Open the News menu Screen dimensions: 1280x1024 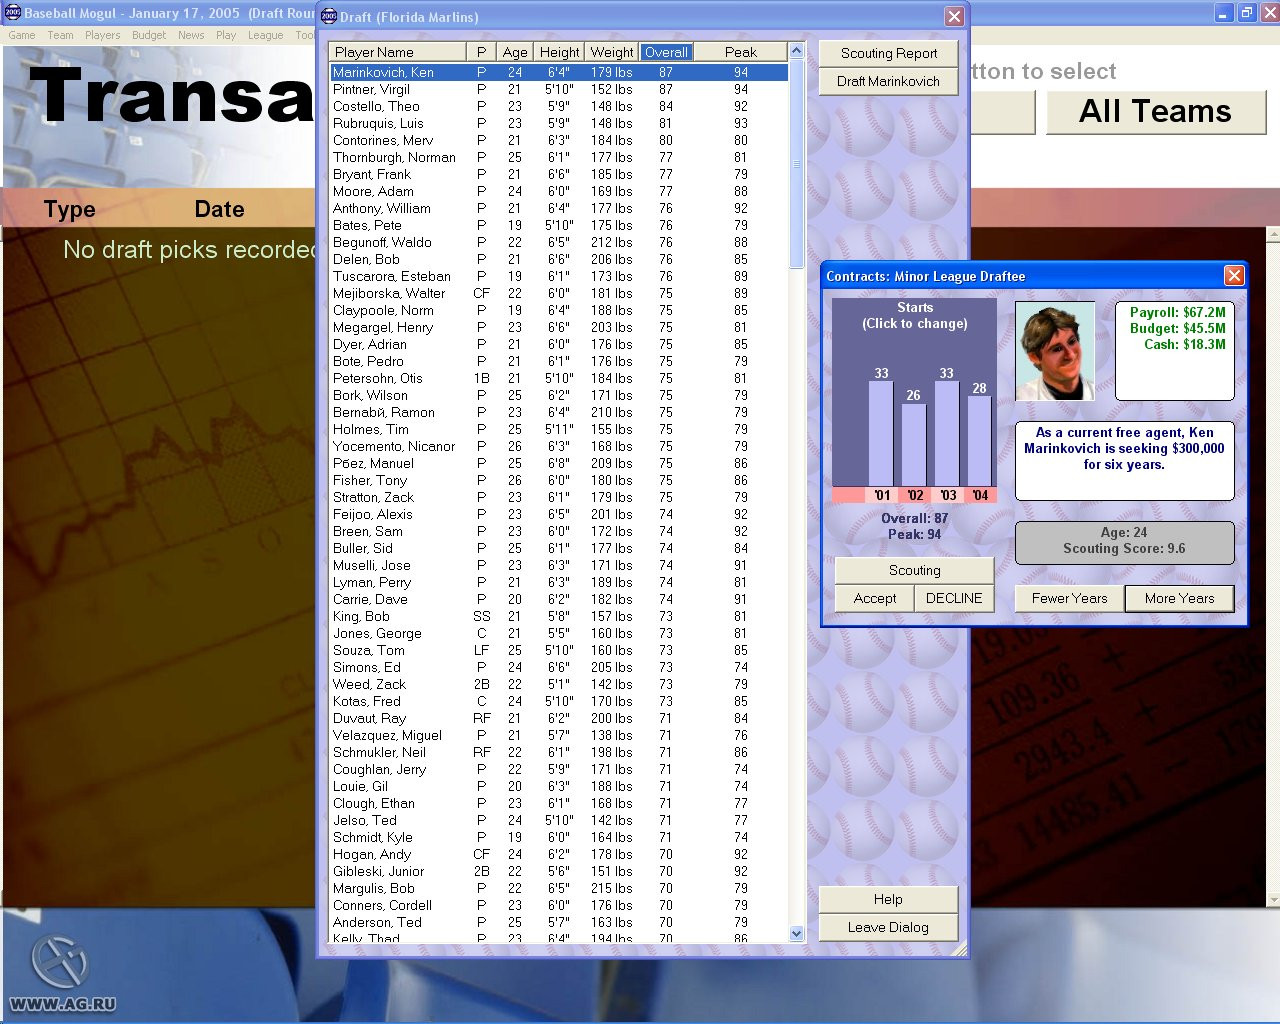pyautogui.click(x=191, y=35)
